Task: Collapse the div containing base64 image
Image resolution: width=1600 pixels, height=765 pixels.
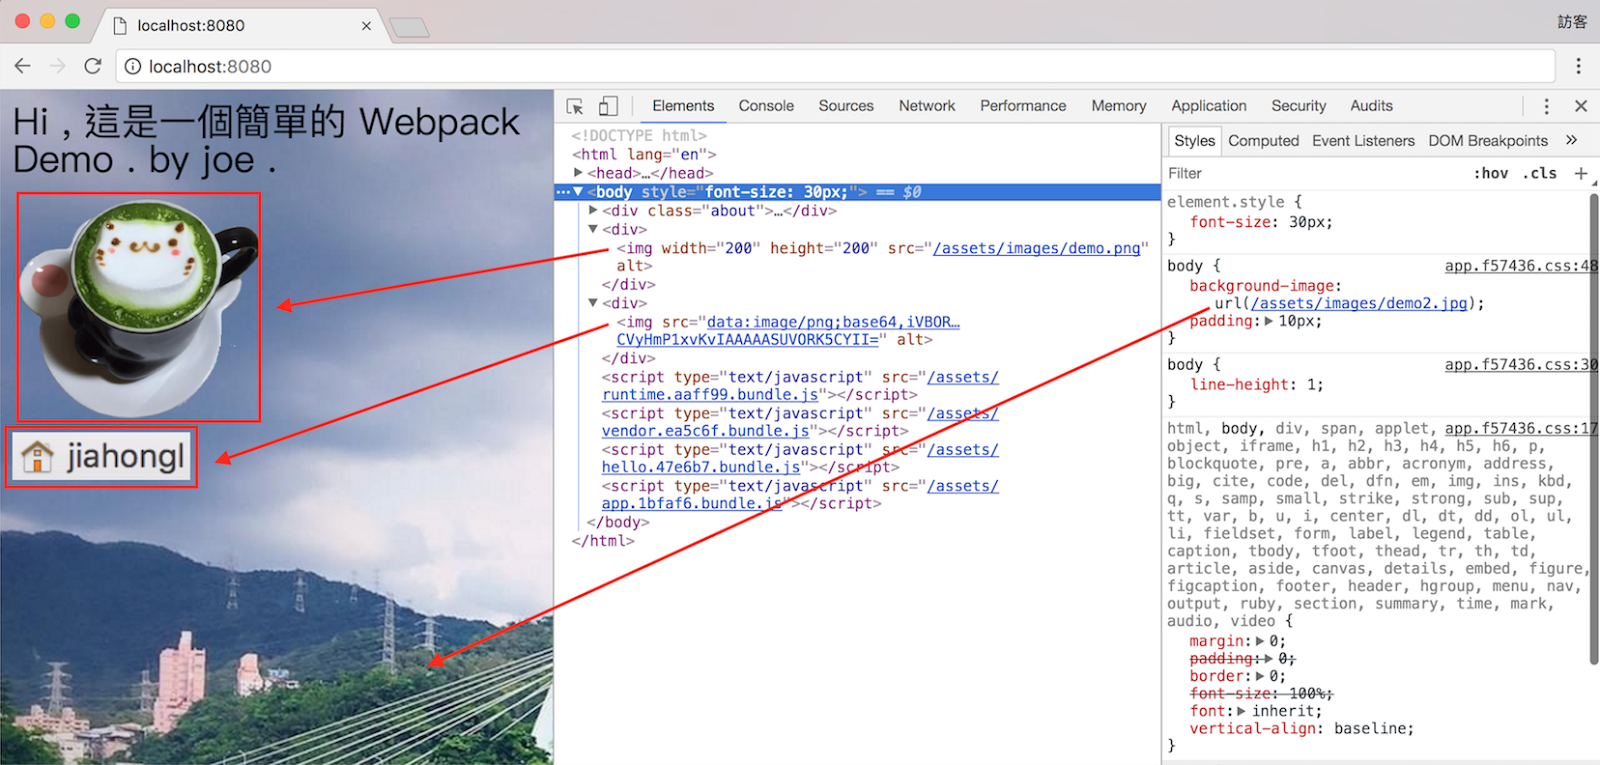Action: [593, 303]
